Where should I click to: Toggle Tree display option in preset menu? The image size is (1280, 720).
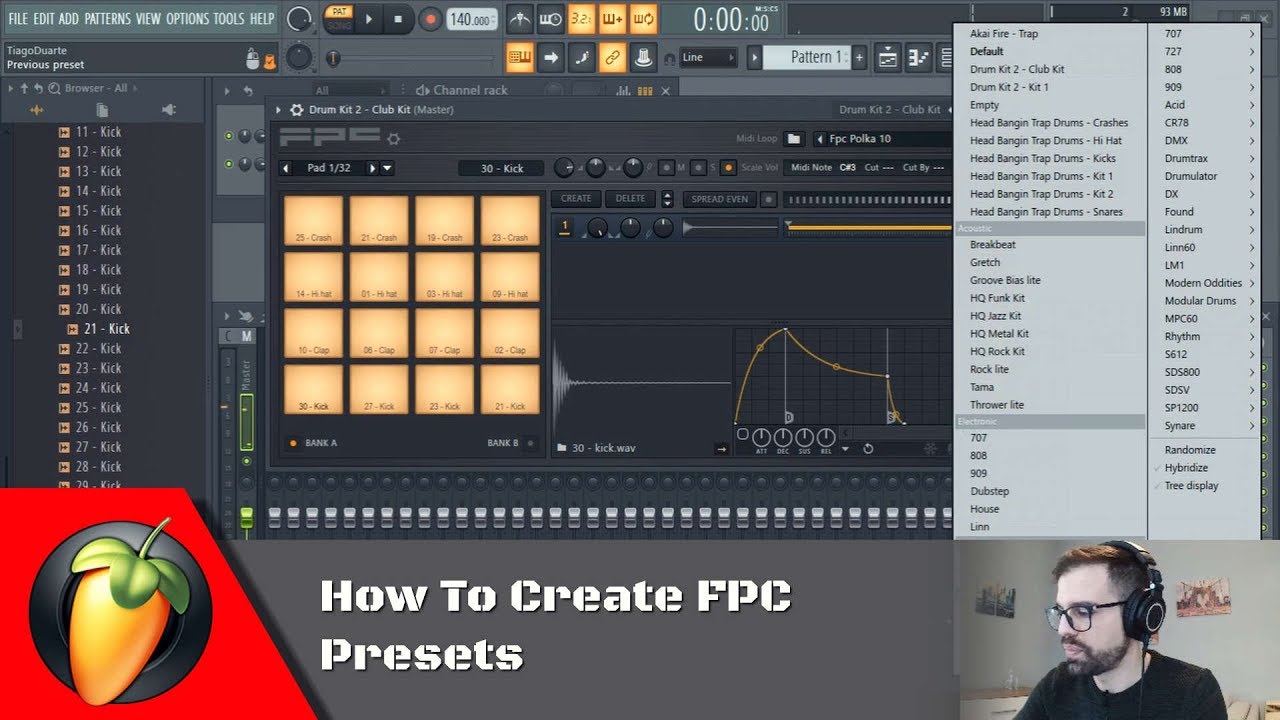1191,486
